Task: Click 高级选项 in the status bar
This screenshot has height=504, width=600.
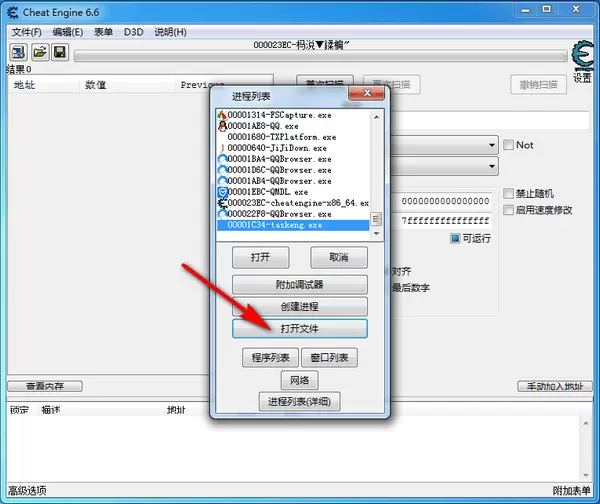Action: (x=27, y=491)
